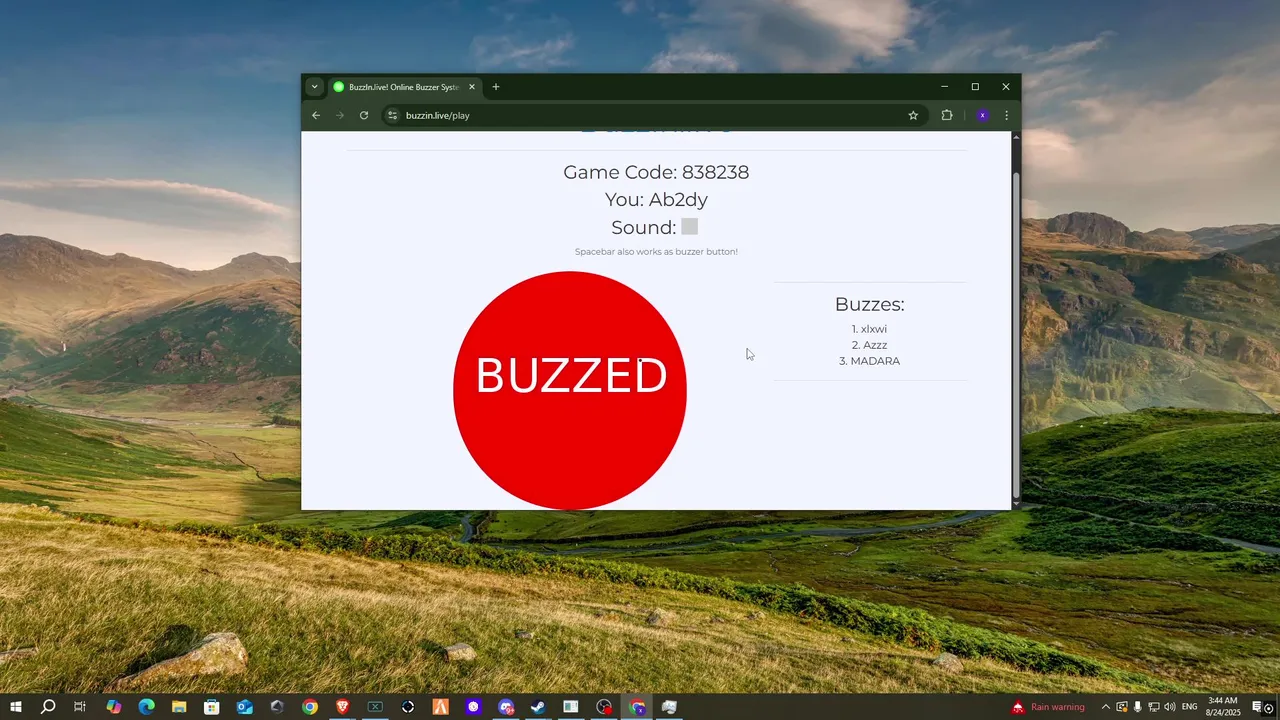Open the Windows Start menu

click(15, 707)
